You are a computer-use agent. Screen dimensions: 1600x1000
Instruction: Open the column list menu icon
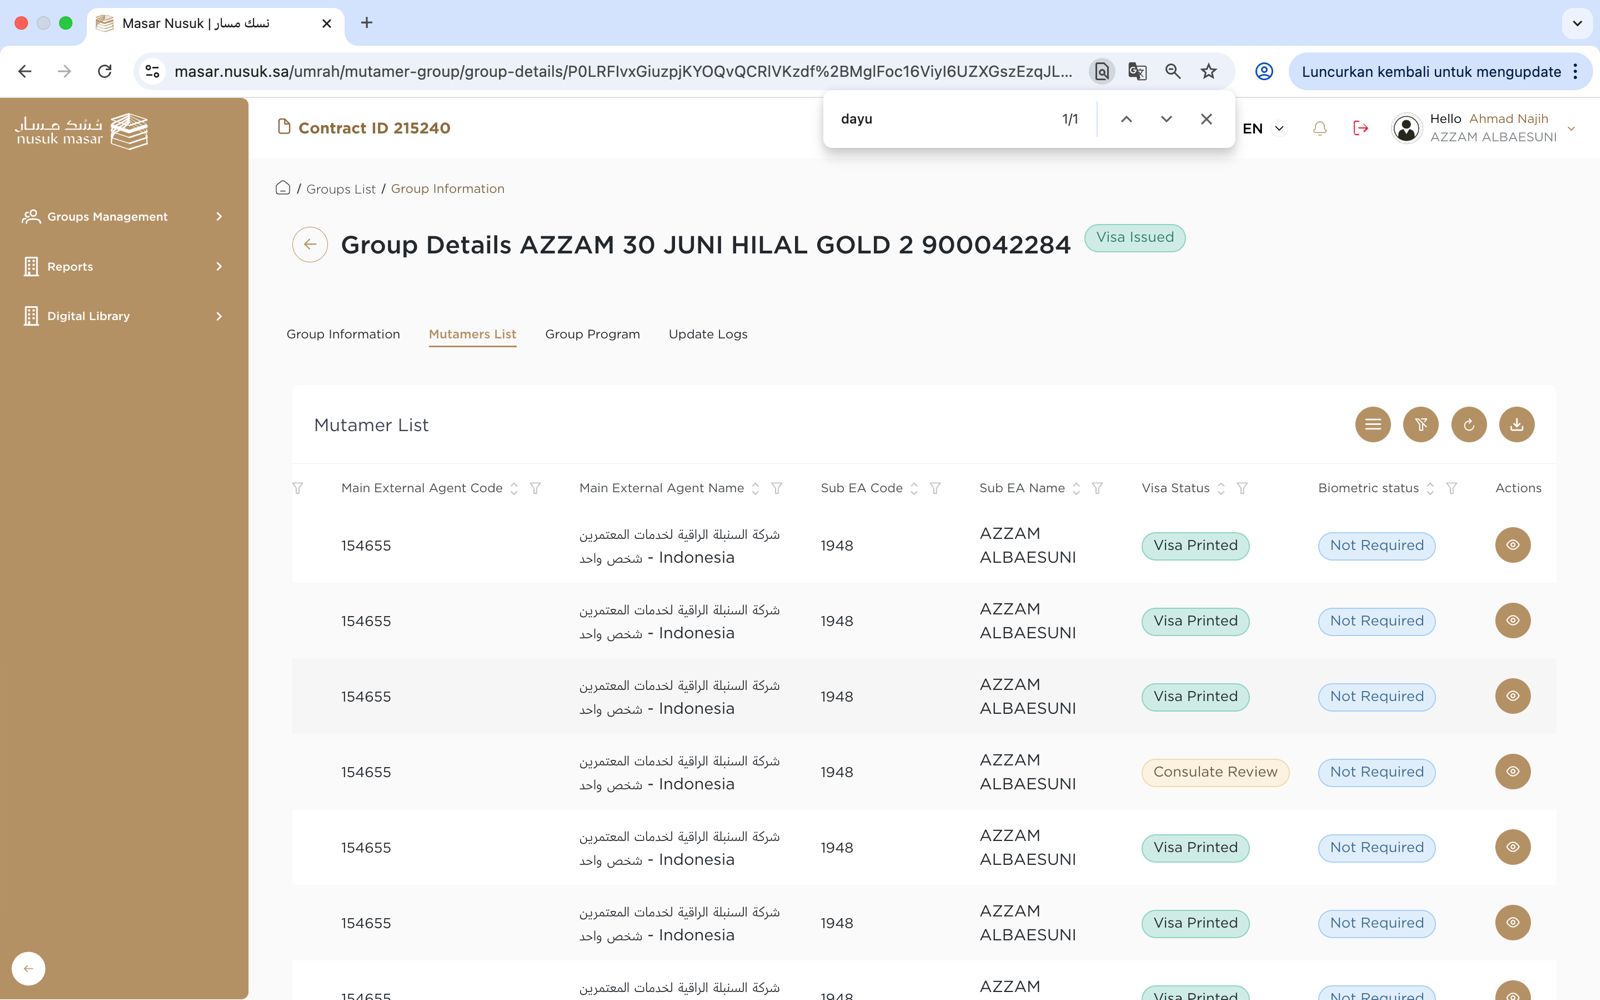tap(1372, 425)
